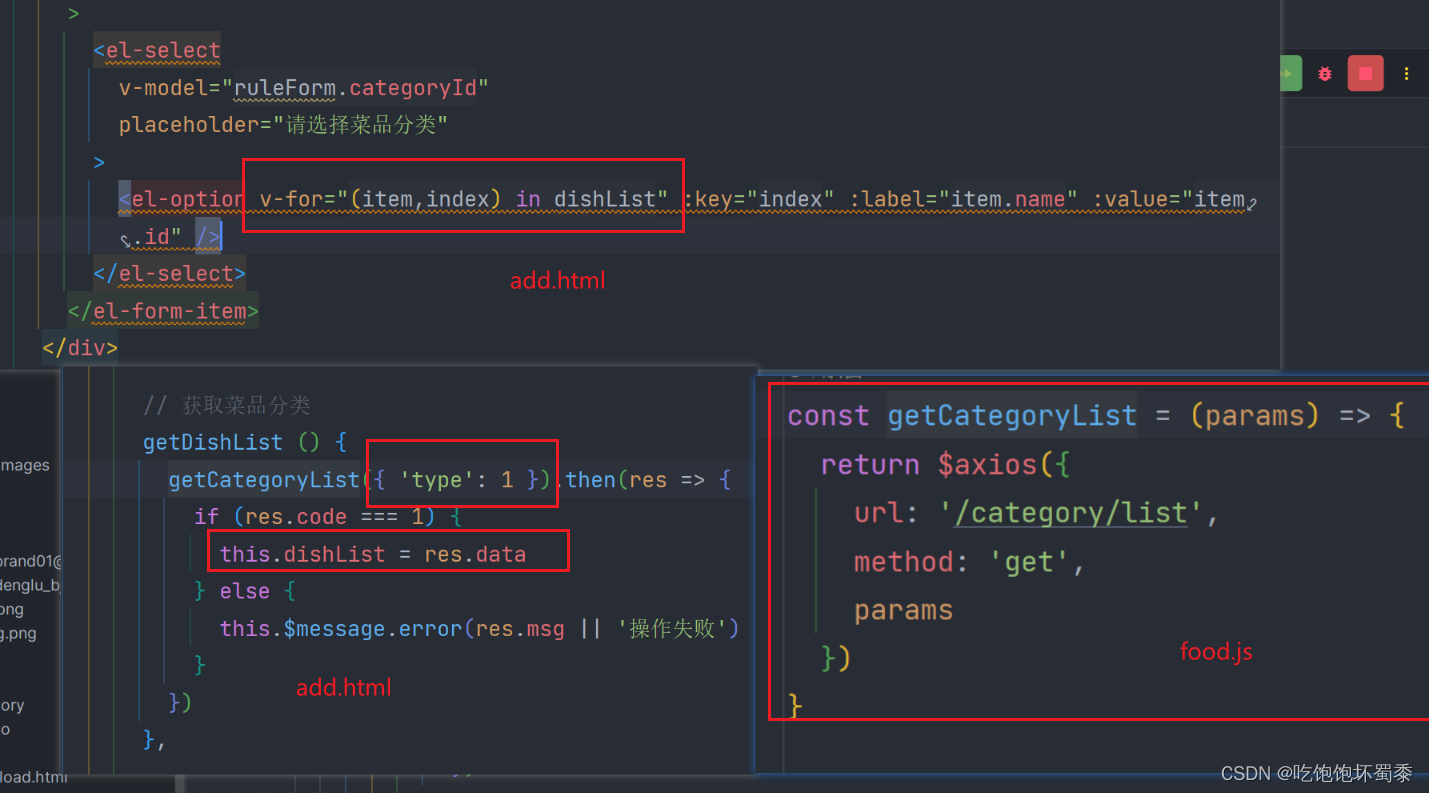
Task: Click the v-for="(item,index) in dishList" attribute
Action: pos(463,199)
